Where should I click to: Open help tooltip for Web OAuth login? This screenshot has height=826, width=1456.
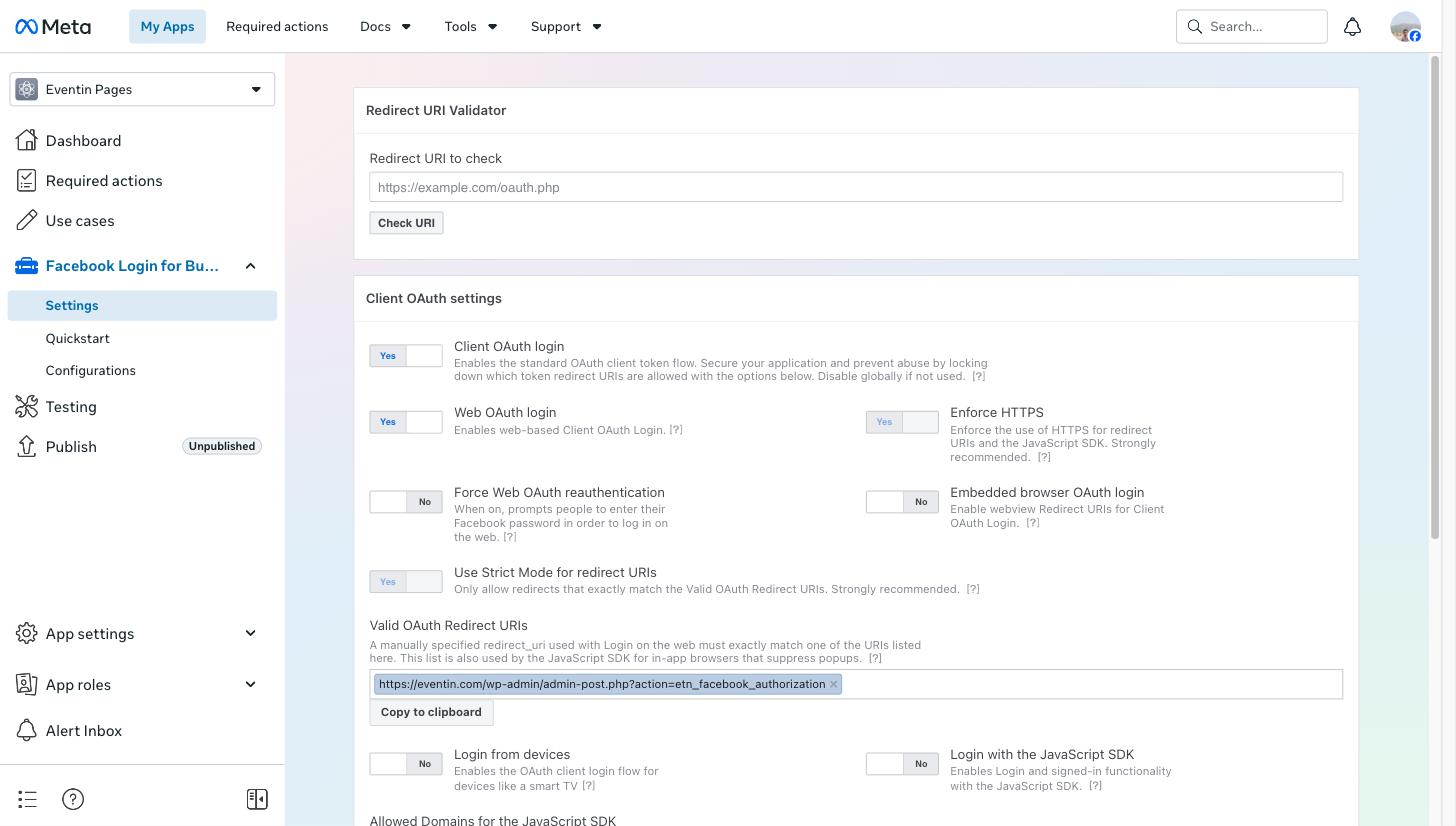(x=676, y=430)
